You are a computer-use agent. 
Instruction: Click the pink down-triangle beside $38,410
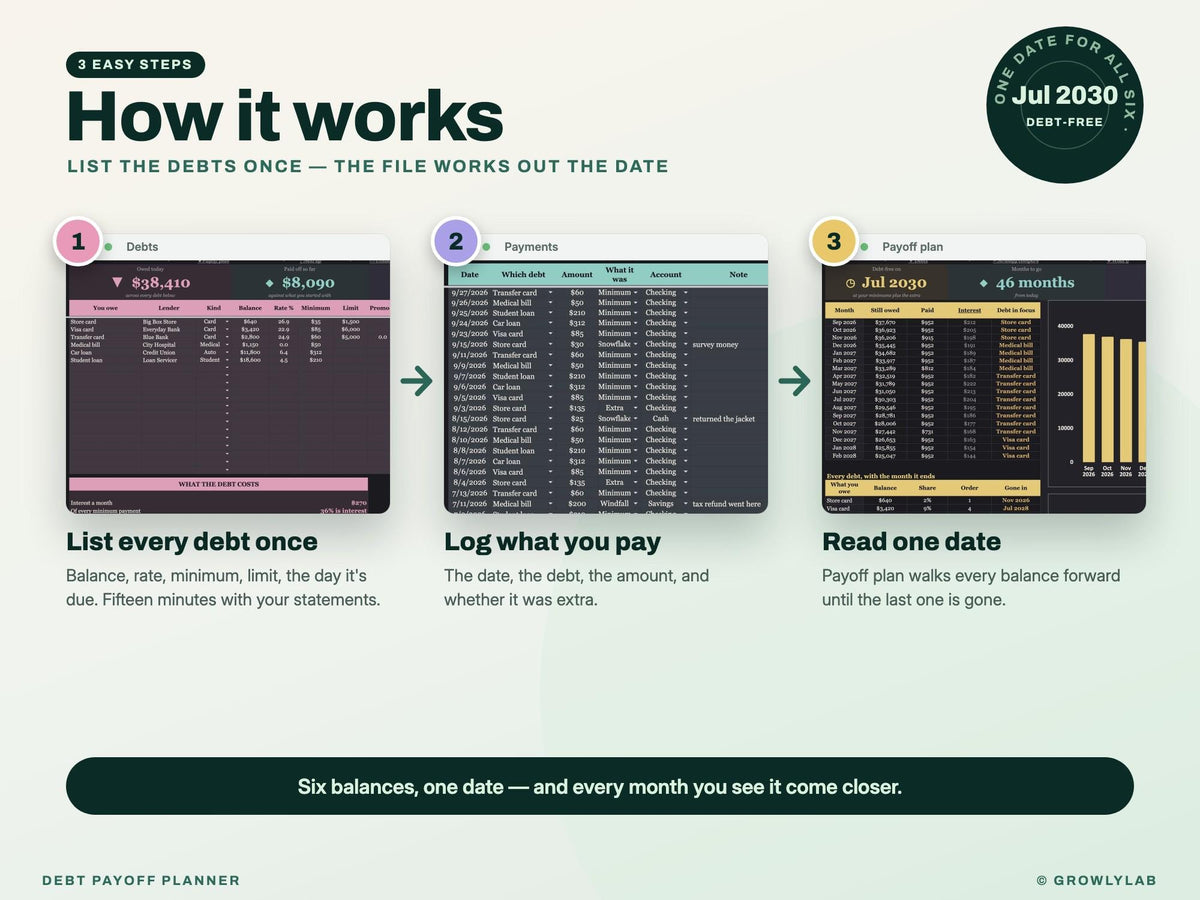click(118, 283)
